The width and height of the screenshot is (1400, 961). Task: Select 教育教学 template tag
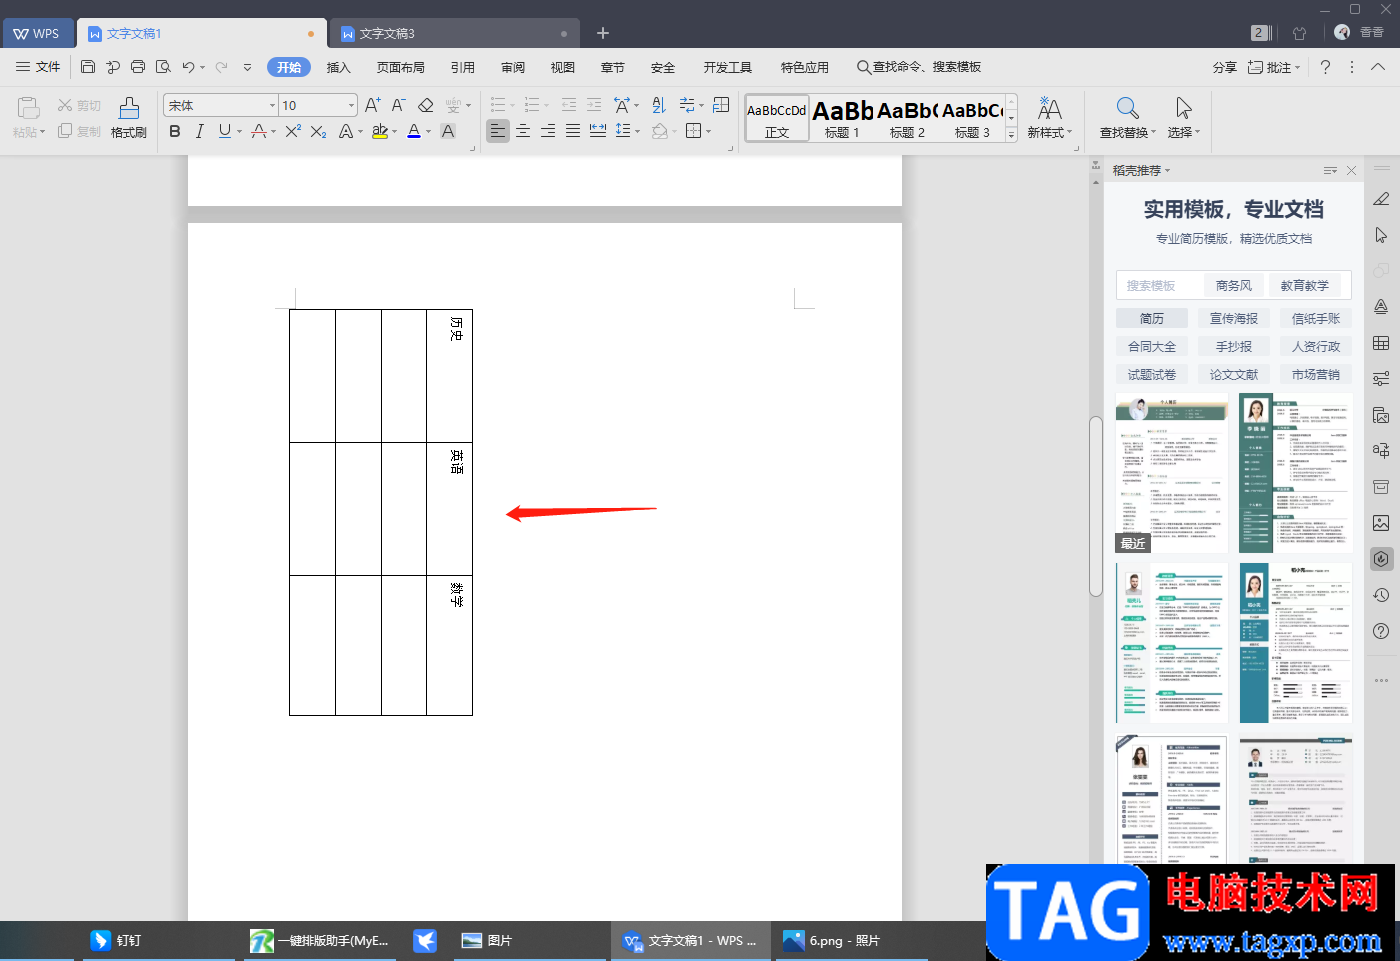click(1305, 285)
